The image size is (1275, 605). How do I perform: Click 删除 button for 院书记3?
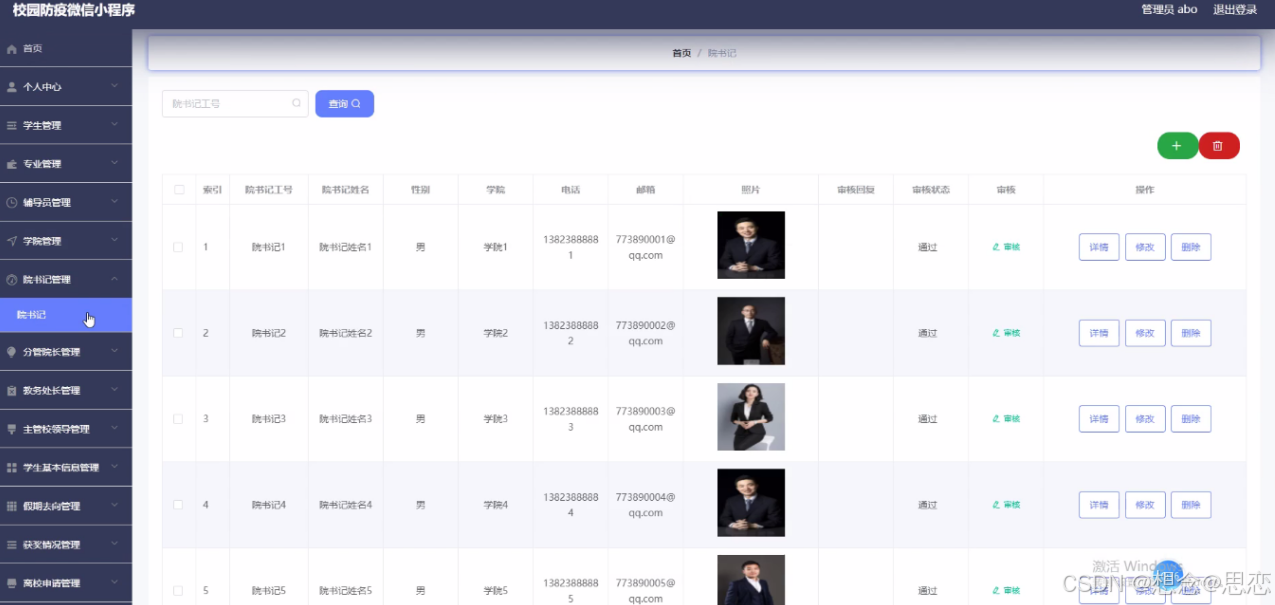pyautogui.click(x=1191, y=419)
